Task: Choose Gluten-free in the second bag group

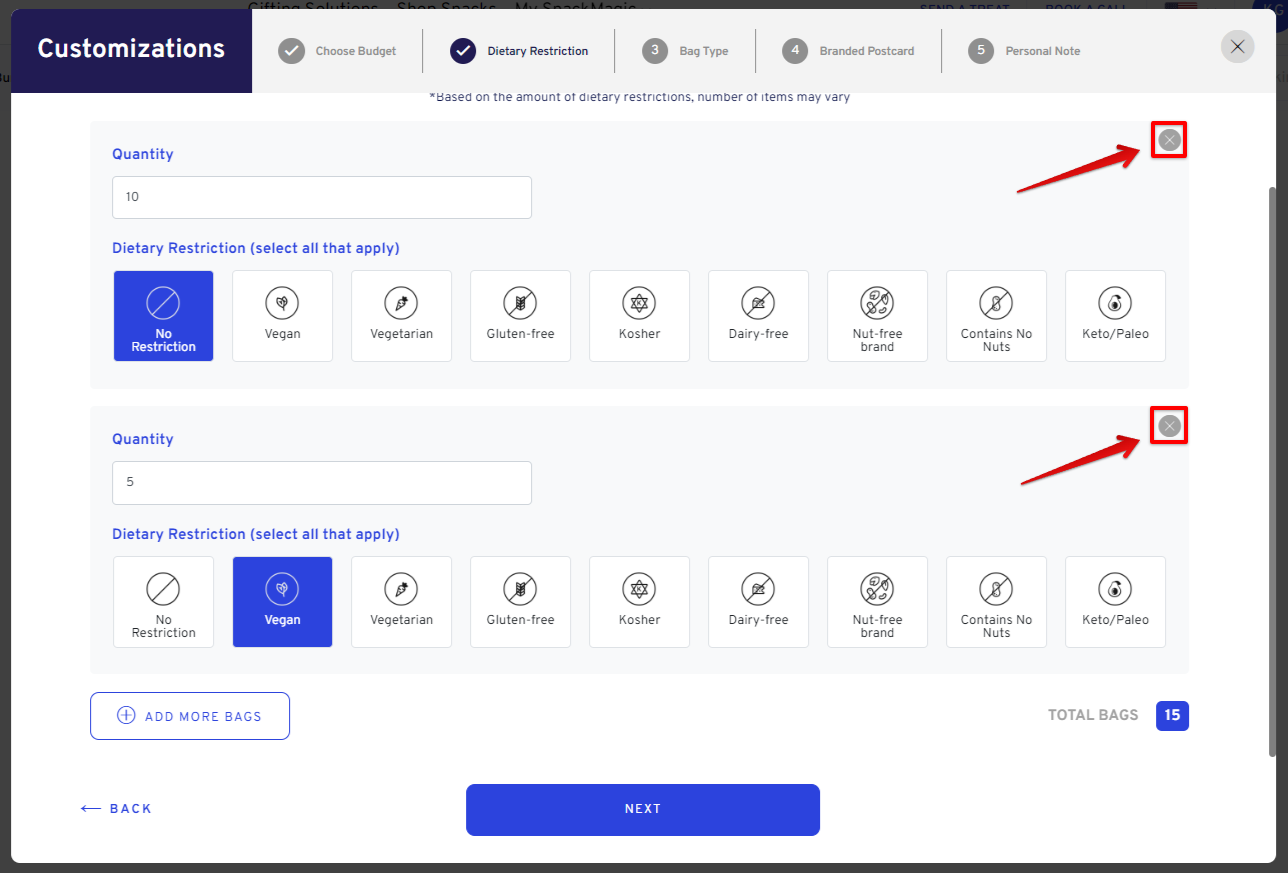Action: (x=520, y=602)
